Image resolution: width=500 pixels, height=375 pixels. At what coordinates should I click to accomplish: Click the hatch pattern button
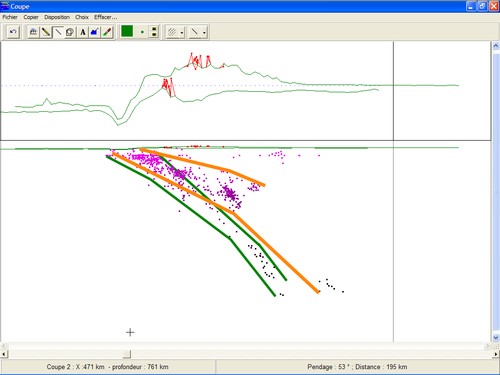tap(172, 32)
